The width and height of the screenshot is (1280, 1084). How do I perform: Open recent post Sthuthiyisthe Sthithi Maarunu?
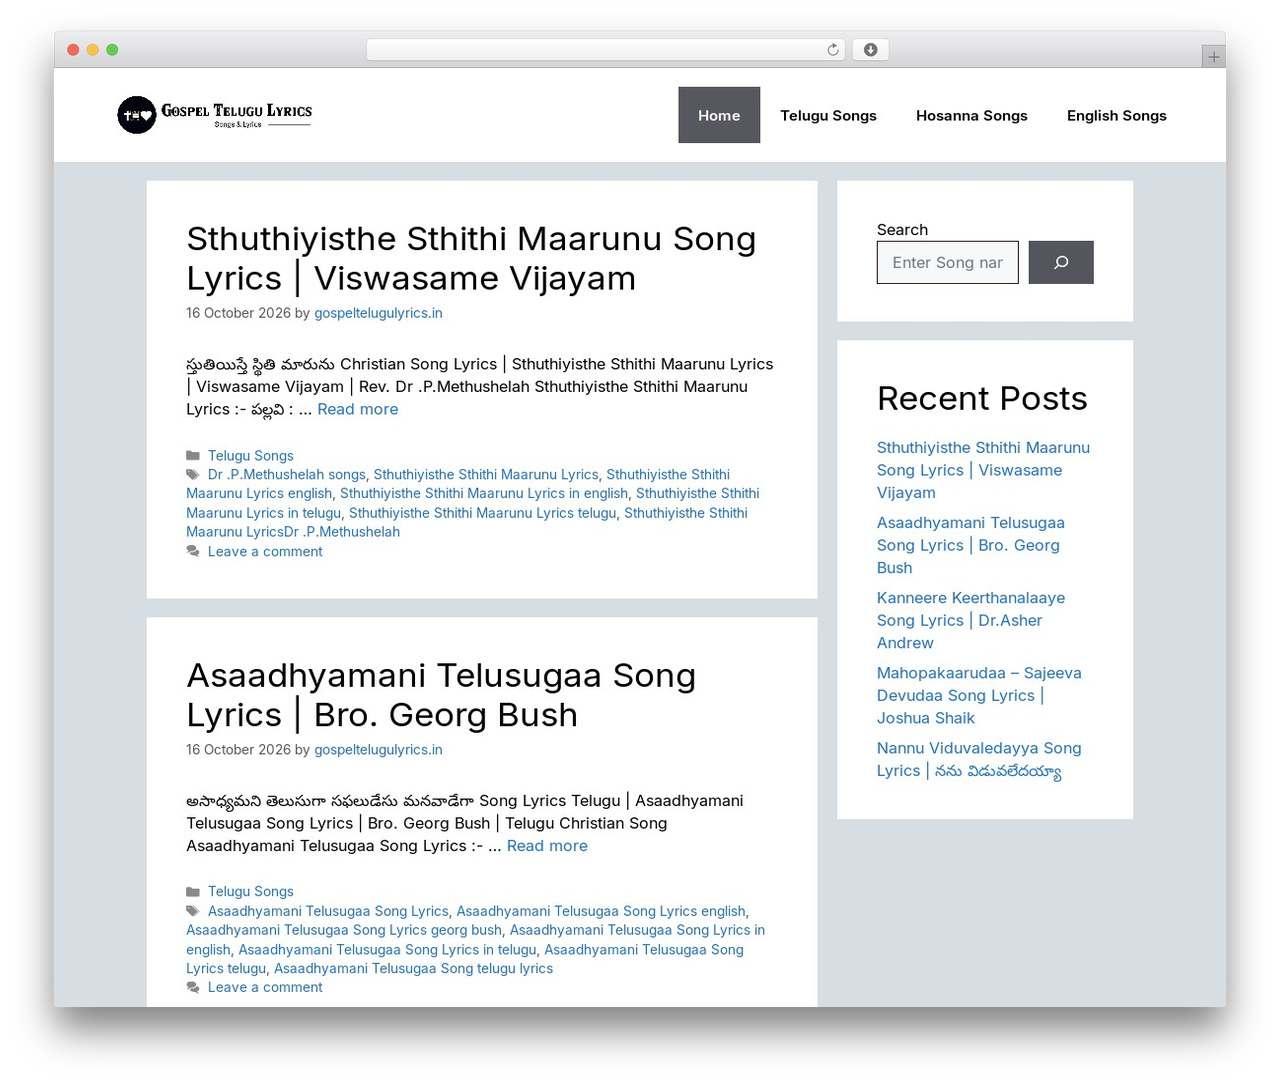pyautogui.click(x=983, y=470)
